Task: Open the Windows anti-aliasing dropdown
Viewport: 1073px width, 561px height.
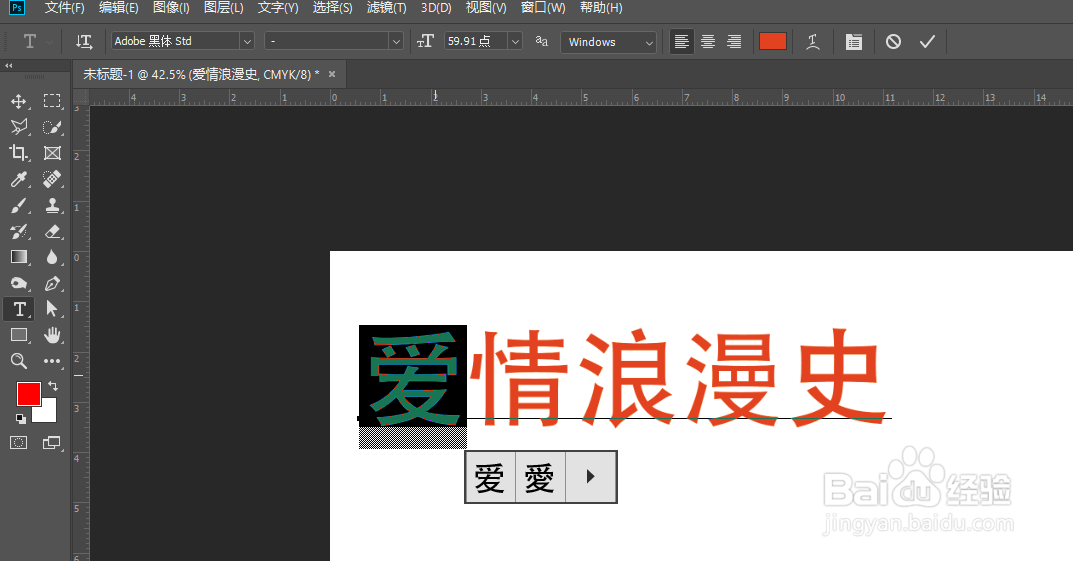Action: coord(608,42)
